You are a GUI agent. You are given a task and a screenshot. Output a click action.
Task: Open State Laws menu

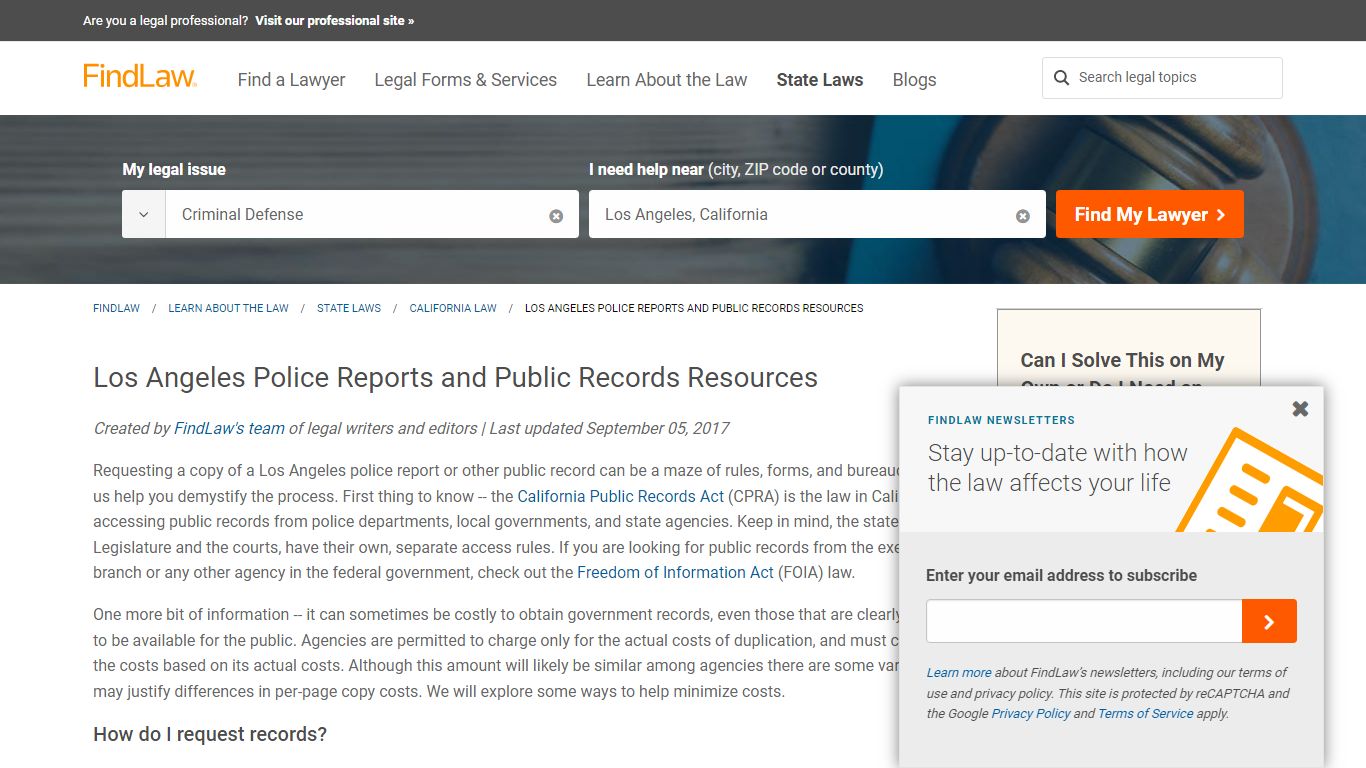(x=820, y=80)
